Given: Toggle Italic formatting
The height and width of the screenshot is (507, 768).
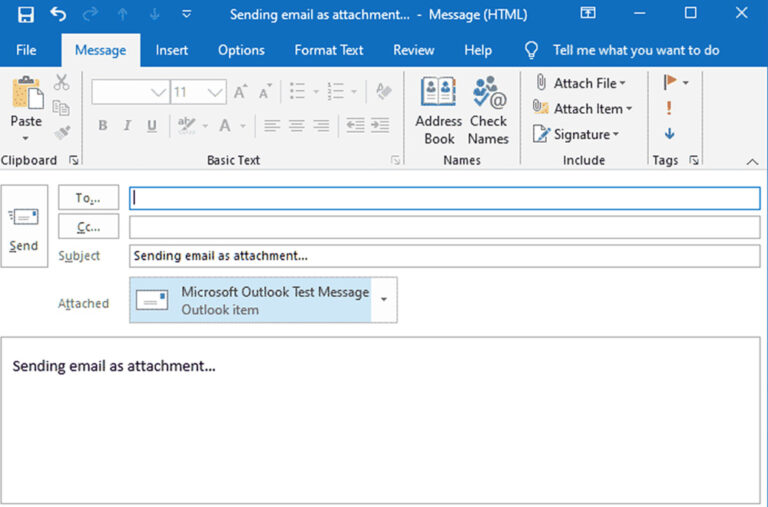Looking at the screenshot, I should (x=127, y=126).
